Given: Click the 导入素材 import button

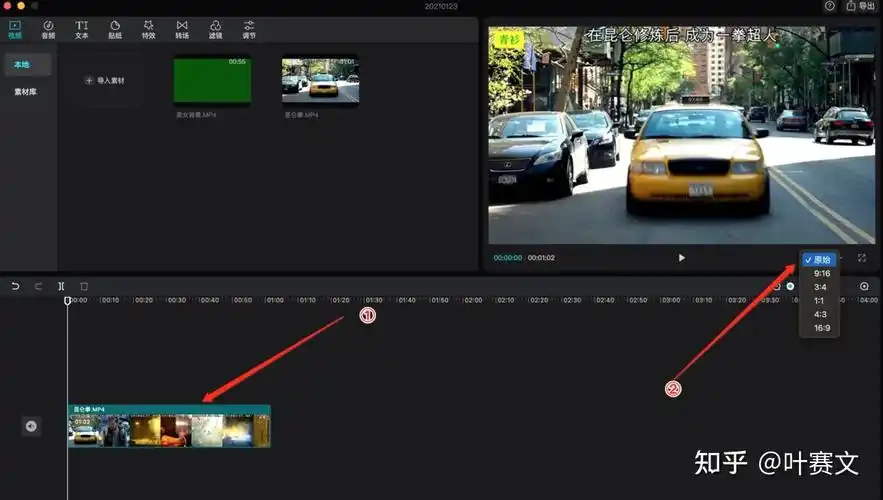Looking at the screenshot, I should pyautogui.click(x=105, y=80).
